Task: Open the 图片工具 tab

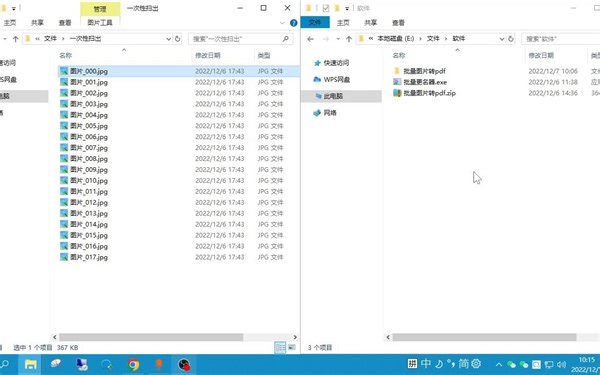Action: 100,23
